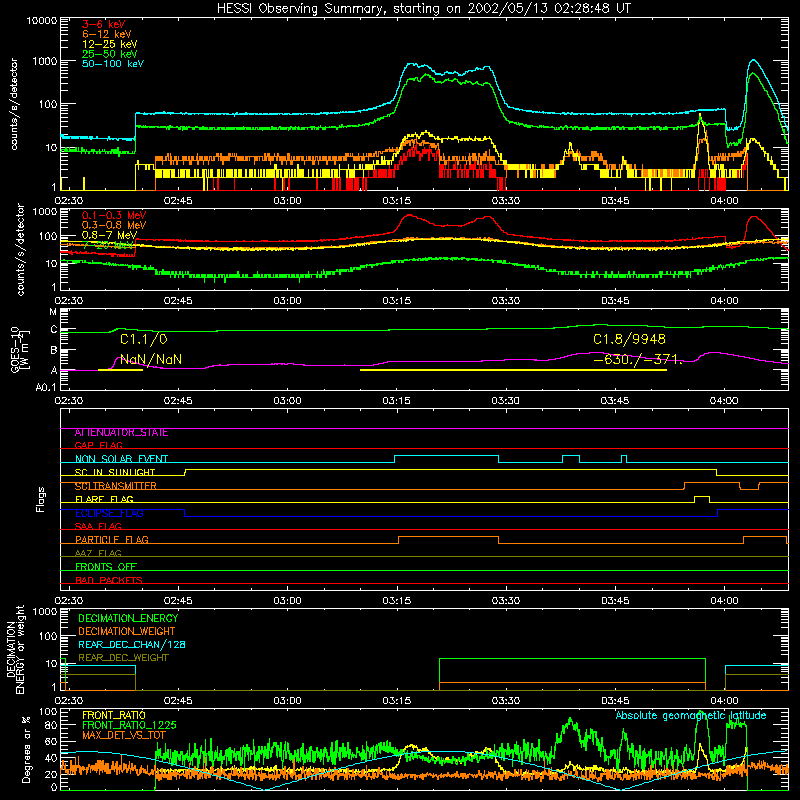
Task: Select the -630./-371. coordinate annotation
Action: [638, 359]
